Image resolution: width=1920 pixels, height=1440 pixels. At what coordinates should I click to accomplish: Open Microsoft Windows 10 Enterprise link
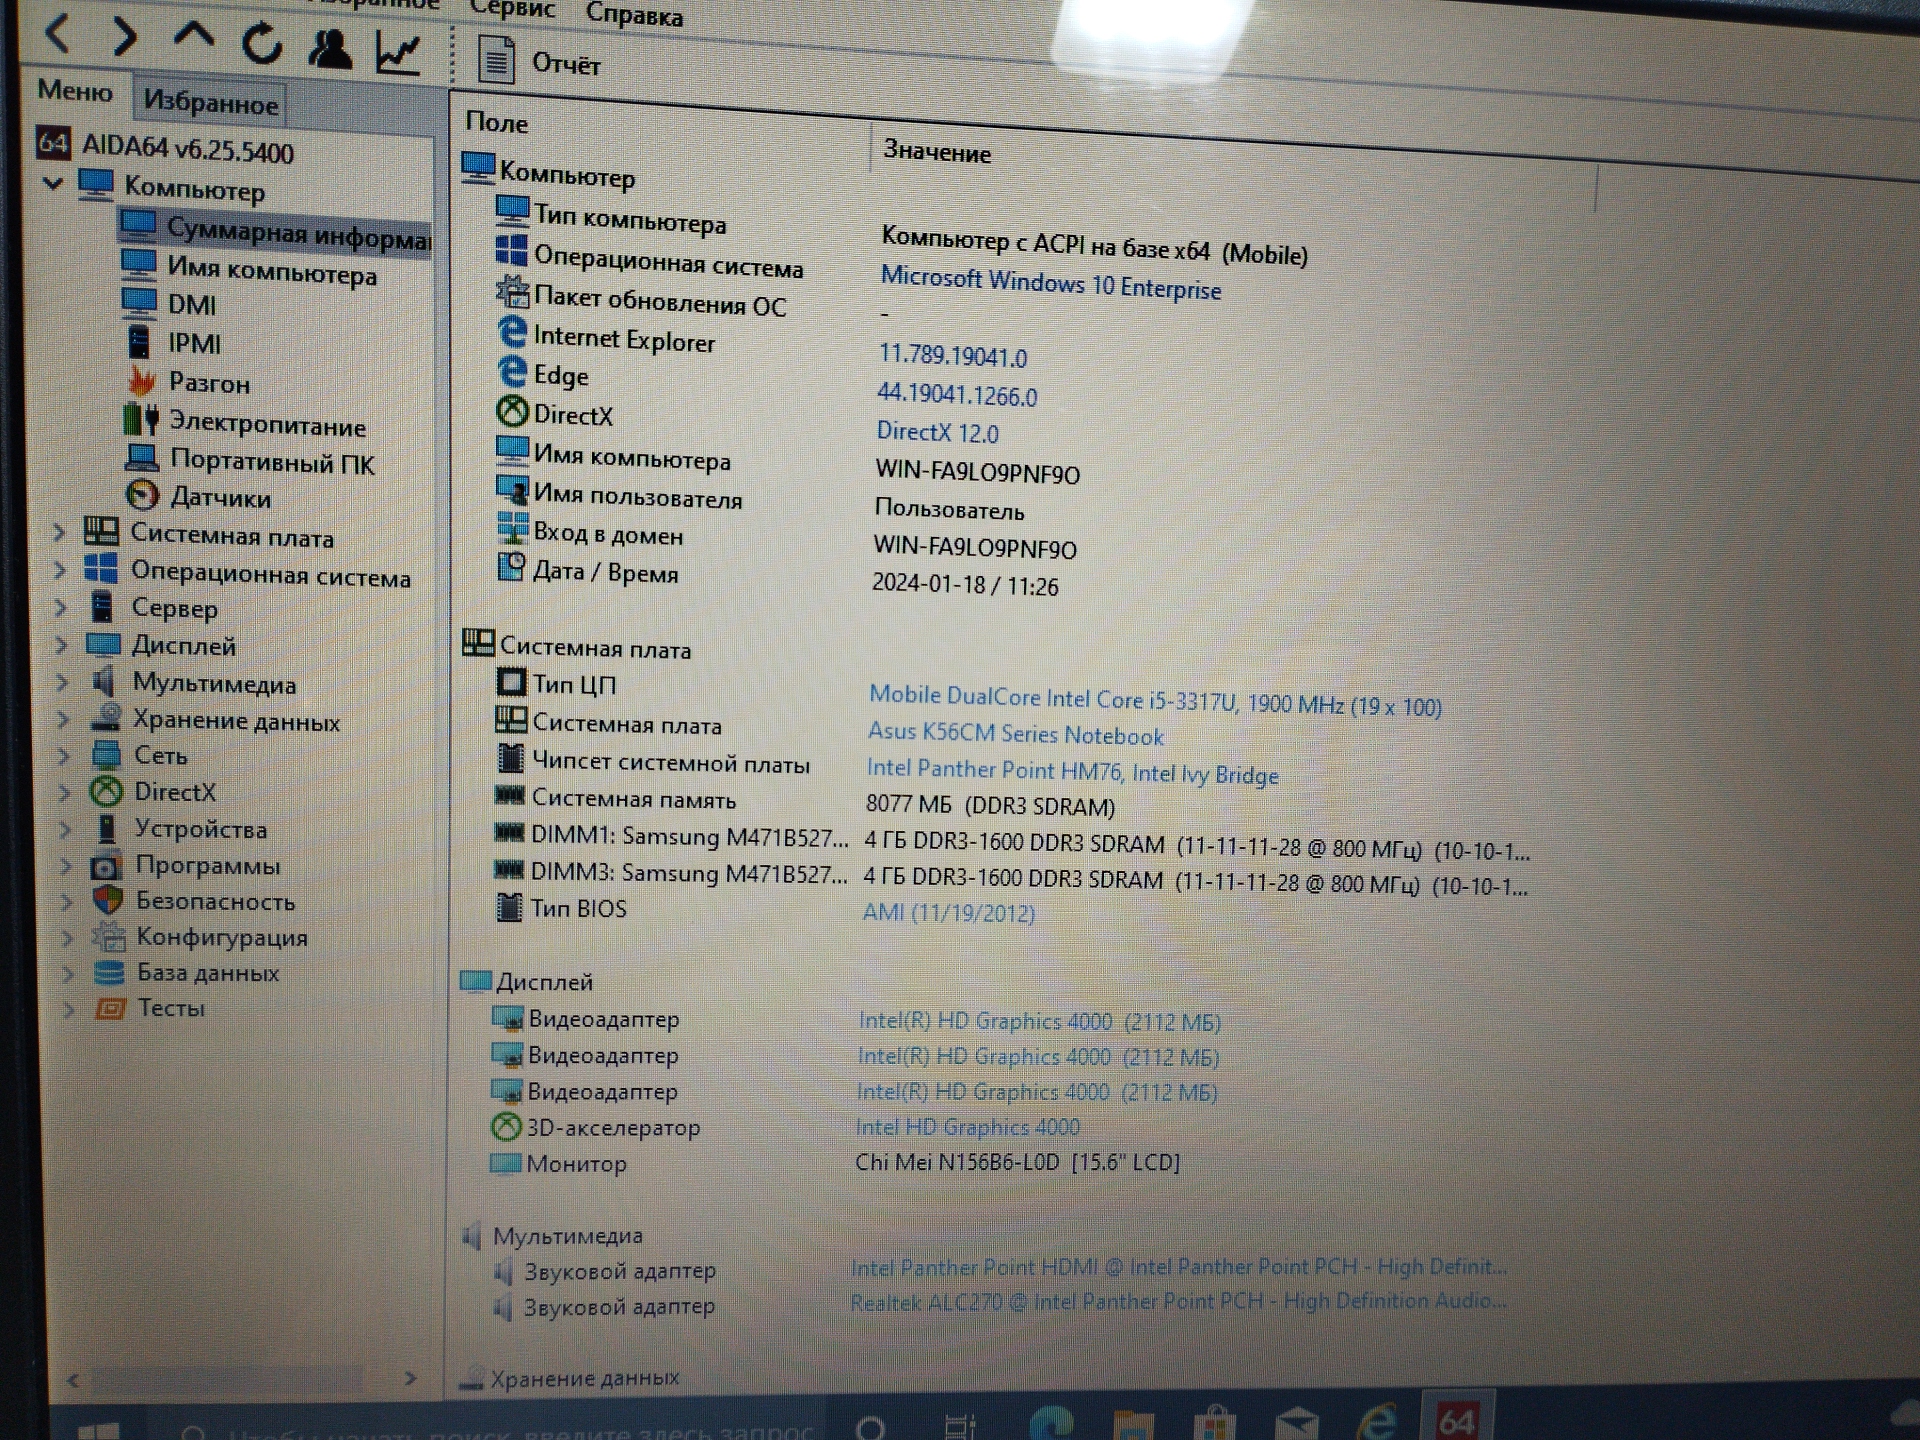point(1050,284)
